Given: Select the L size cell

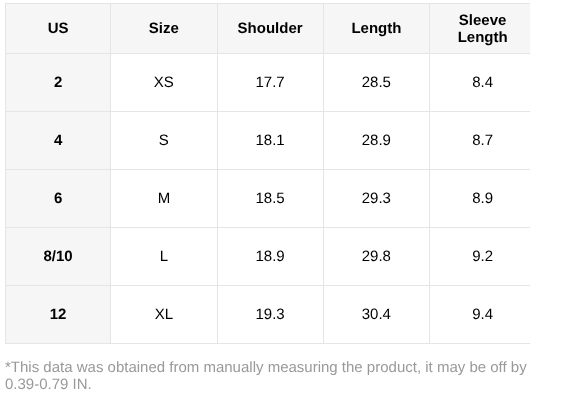Looking at the screenshot, I should click(164, 257).
